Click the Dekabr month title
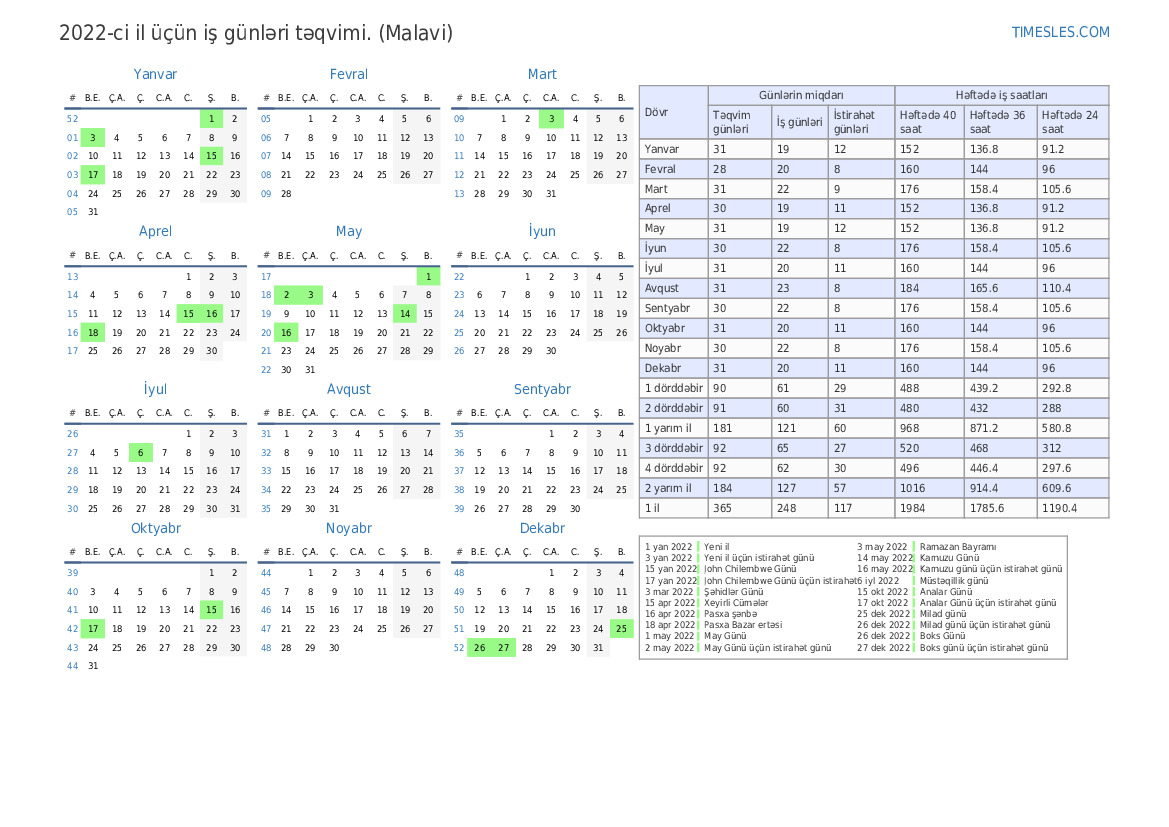 [x=542, y=528]
